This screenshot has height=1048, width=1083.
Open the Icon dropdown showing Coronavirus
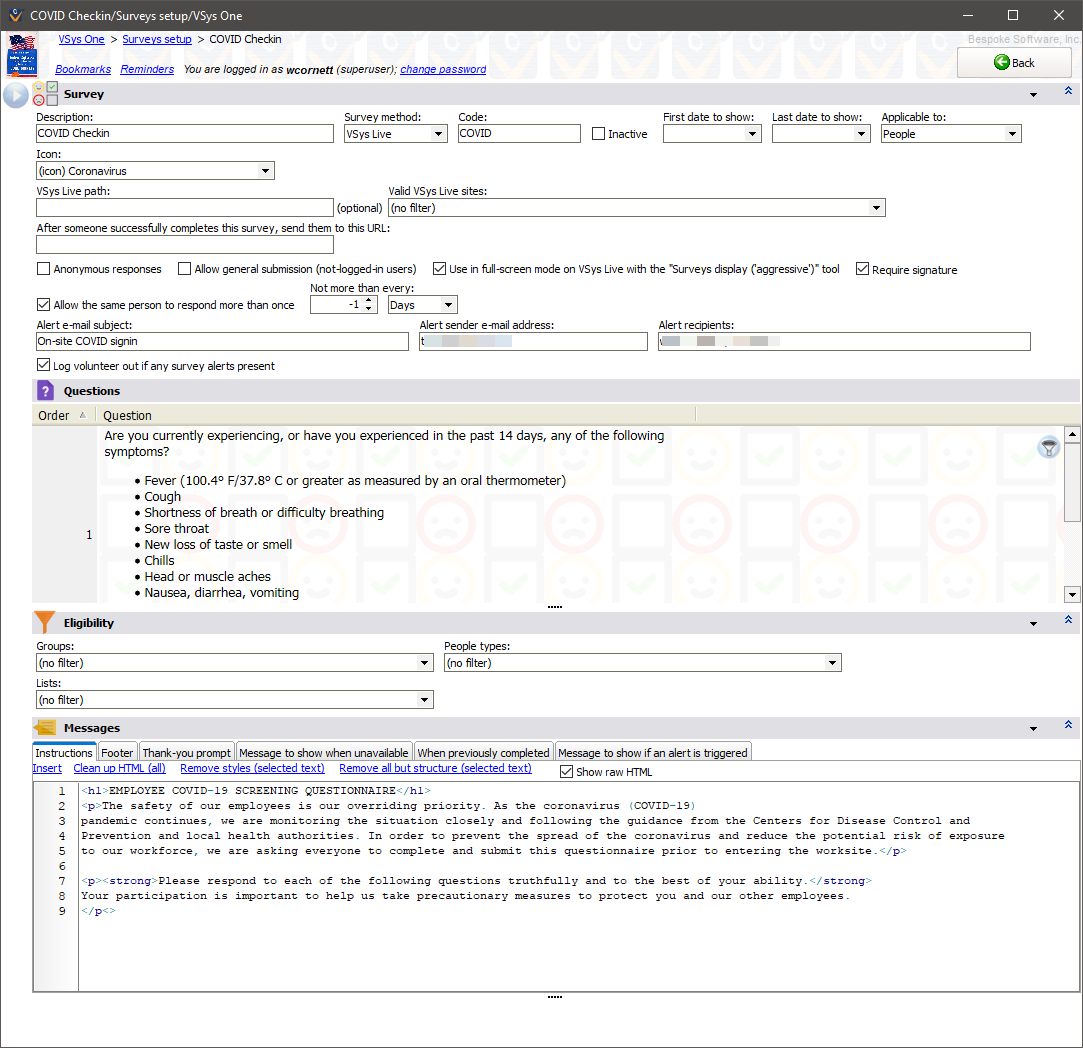pos(155,171)
